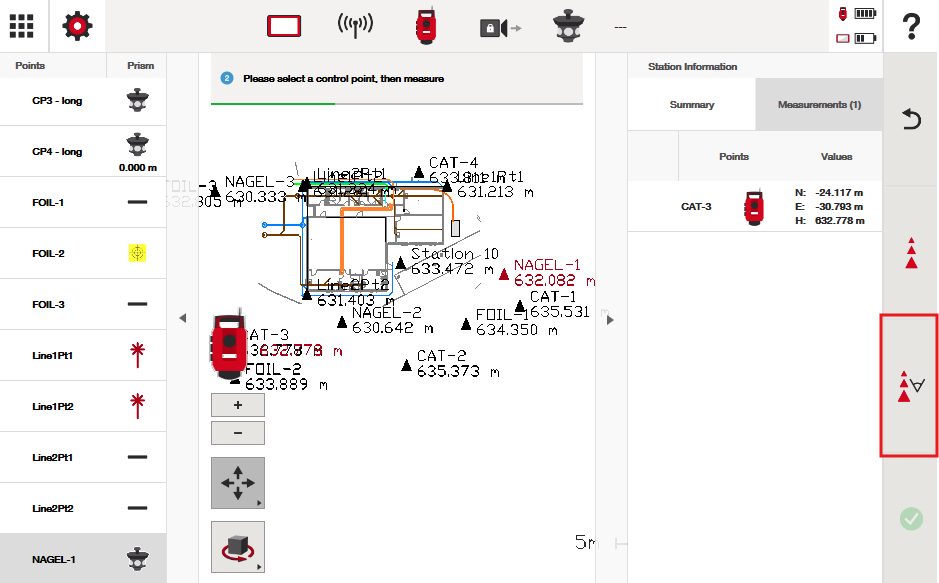The image size is (939, 583).
Task: Open the Measurements (1) tab
Action: (x=819, y=105)
